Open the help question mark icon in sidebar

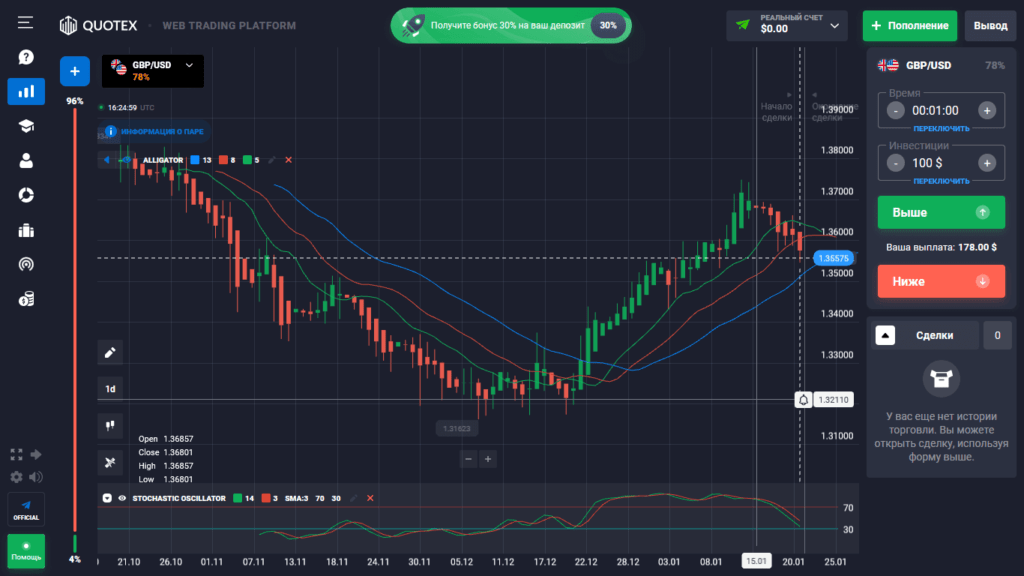(x=26, y=57)
